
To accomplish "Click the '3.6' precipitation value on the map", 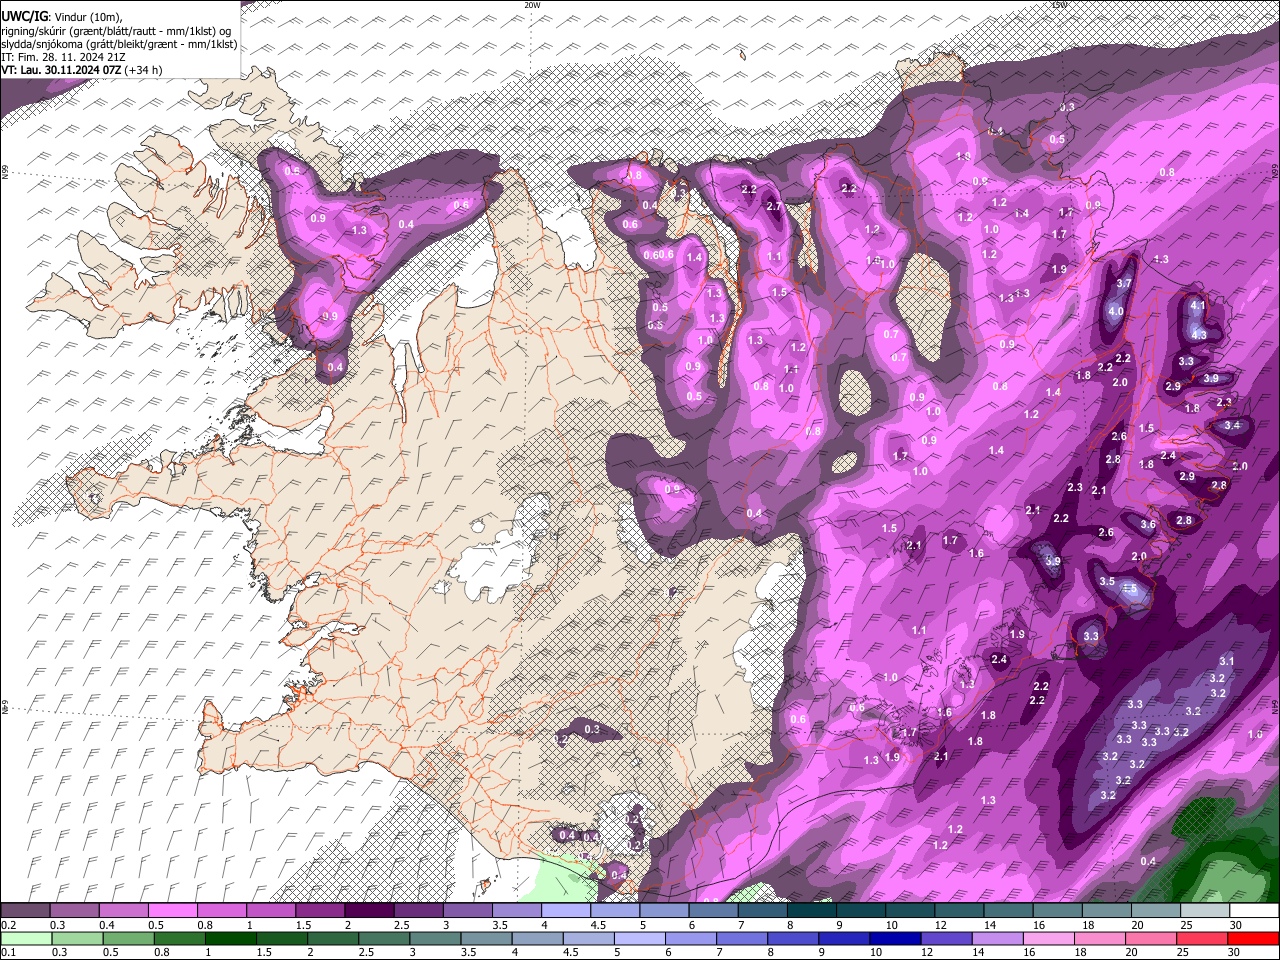I will (x=1148, y=525).
